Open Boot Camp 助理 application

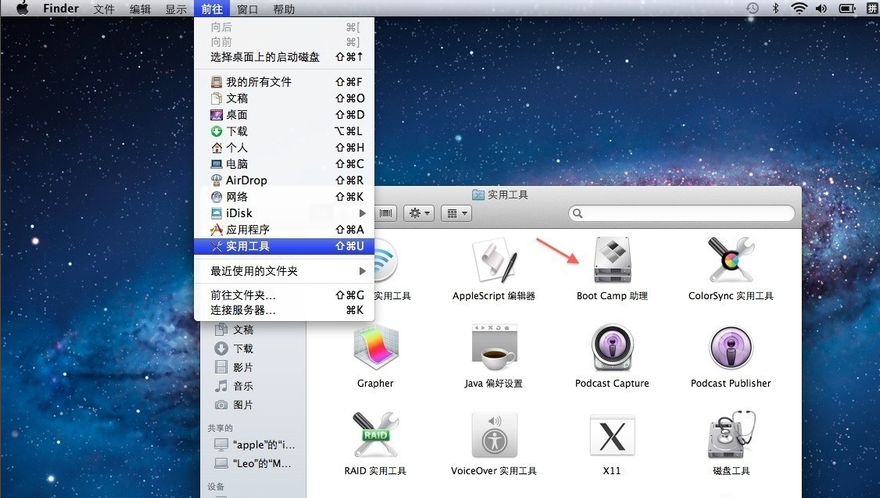(612, 261)
